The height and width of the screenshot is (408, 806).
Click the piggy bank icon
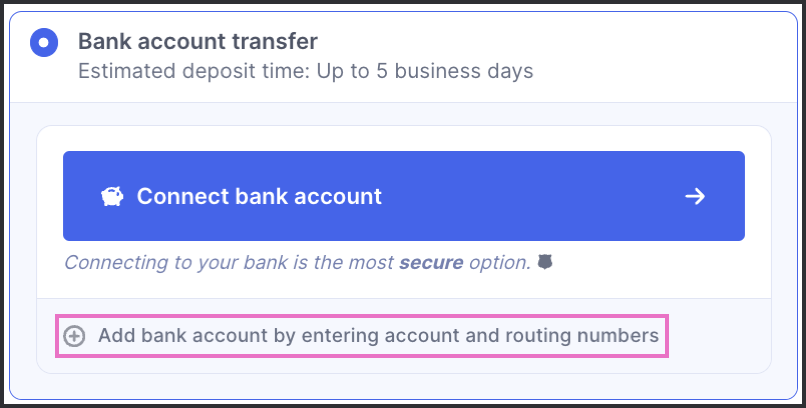[x=112, y=196]
